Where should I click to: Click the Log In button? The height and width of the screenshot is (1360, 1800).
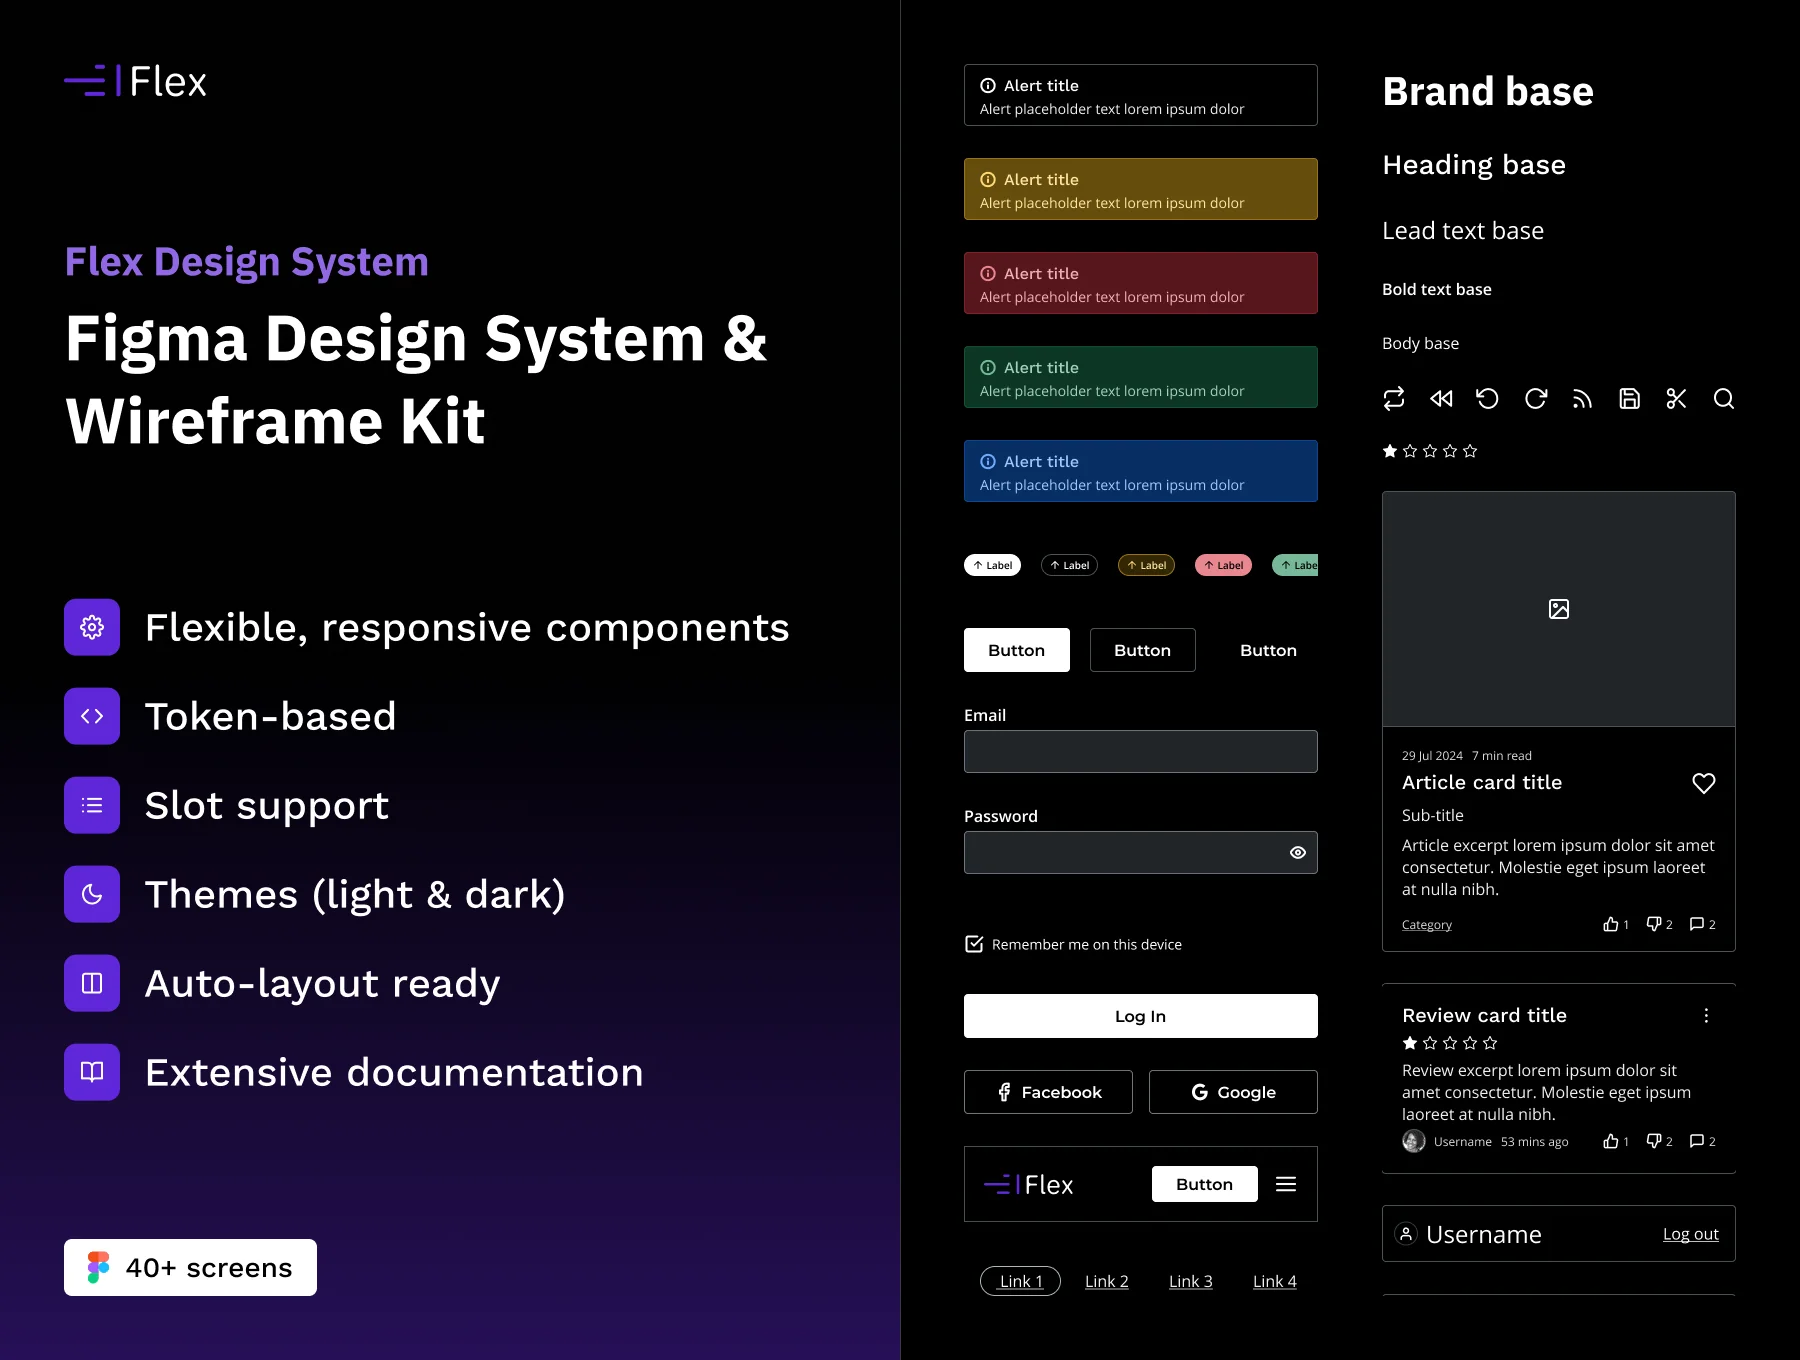coord(1141,1016)
